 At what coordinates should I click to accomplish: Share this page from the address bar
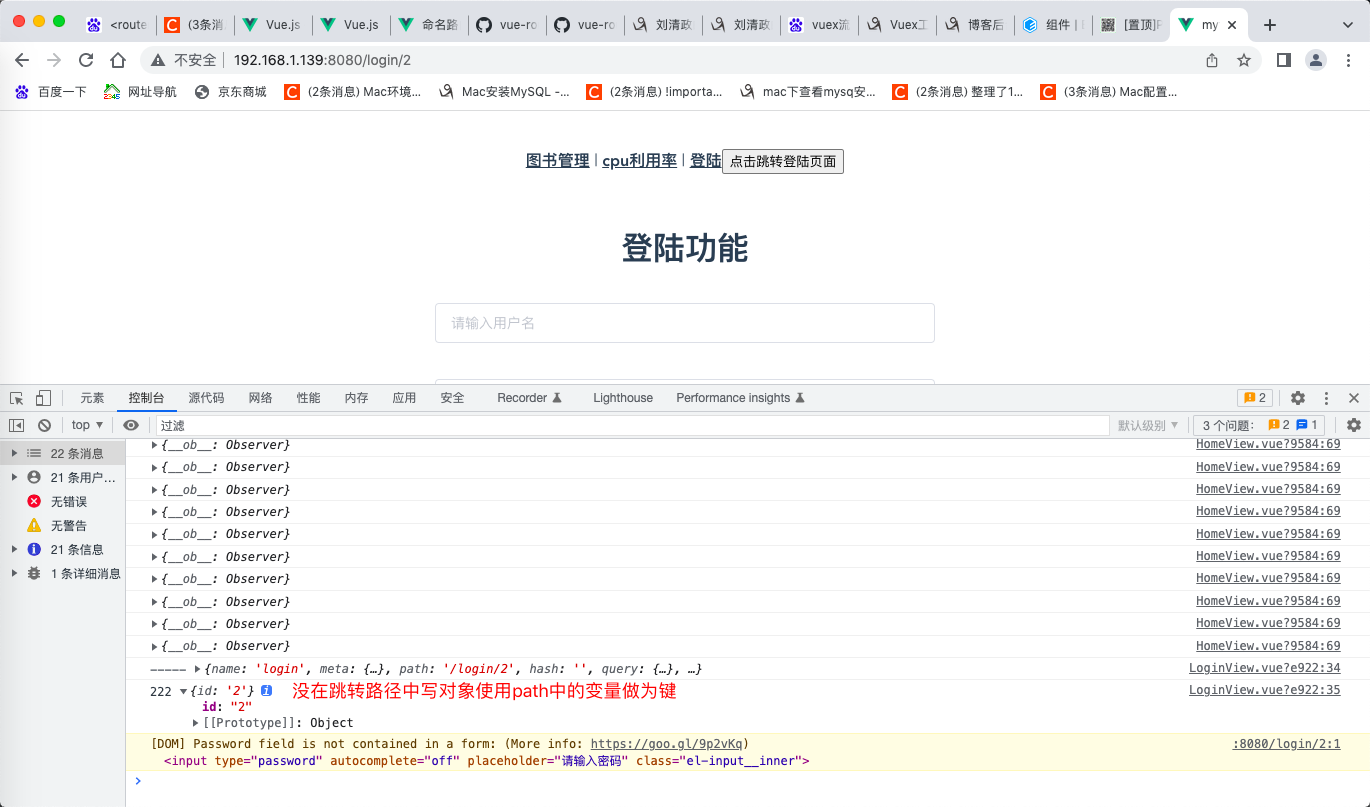pyautogui.click(x=1212, y=60)
